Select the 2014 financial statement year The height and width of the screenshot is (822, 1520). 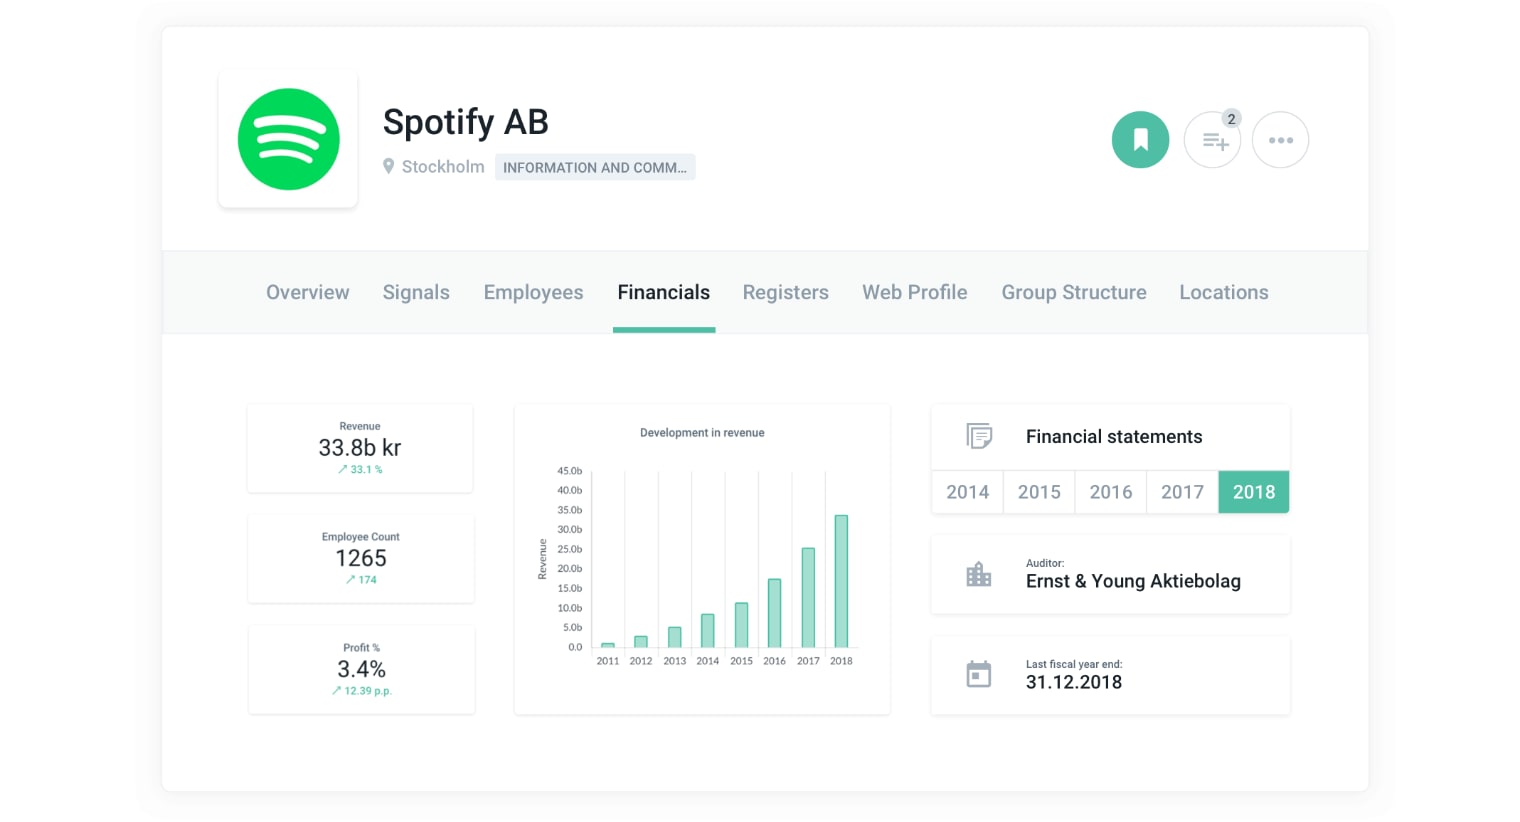[967, 492]
